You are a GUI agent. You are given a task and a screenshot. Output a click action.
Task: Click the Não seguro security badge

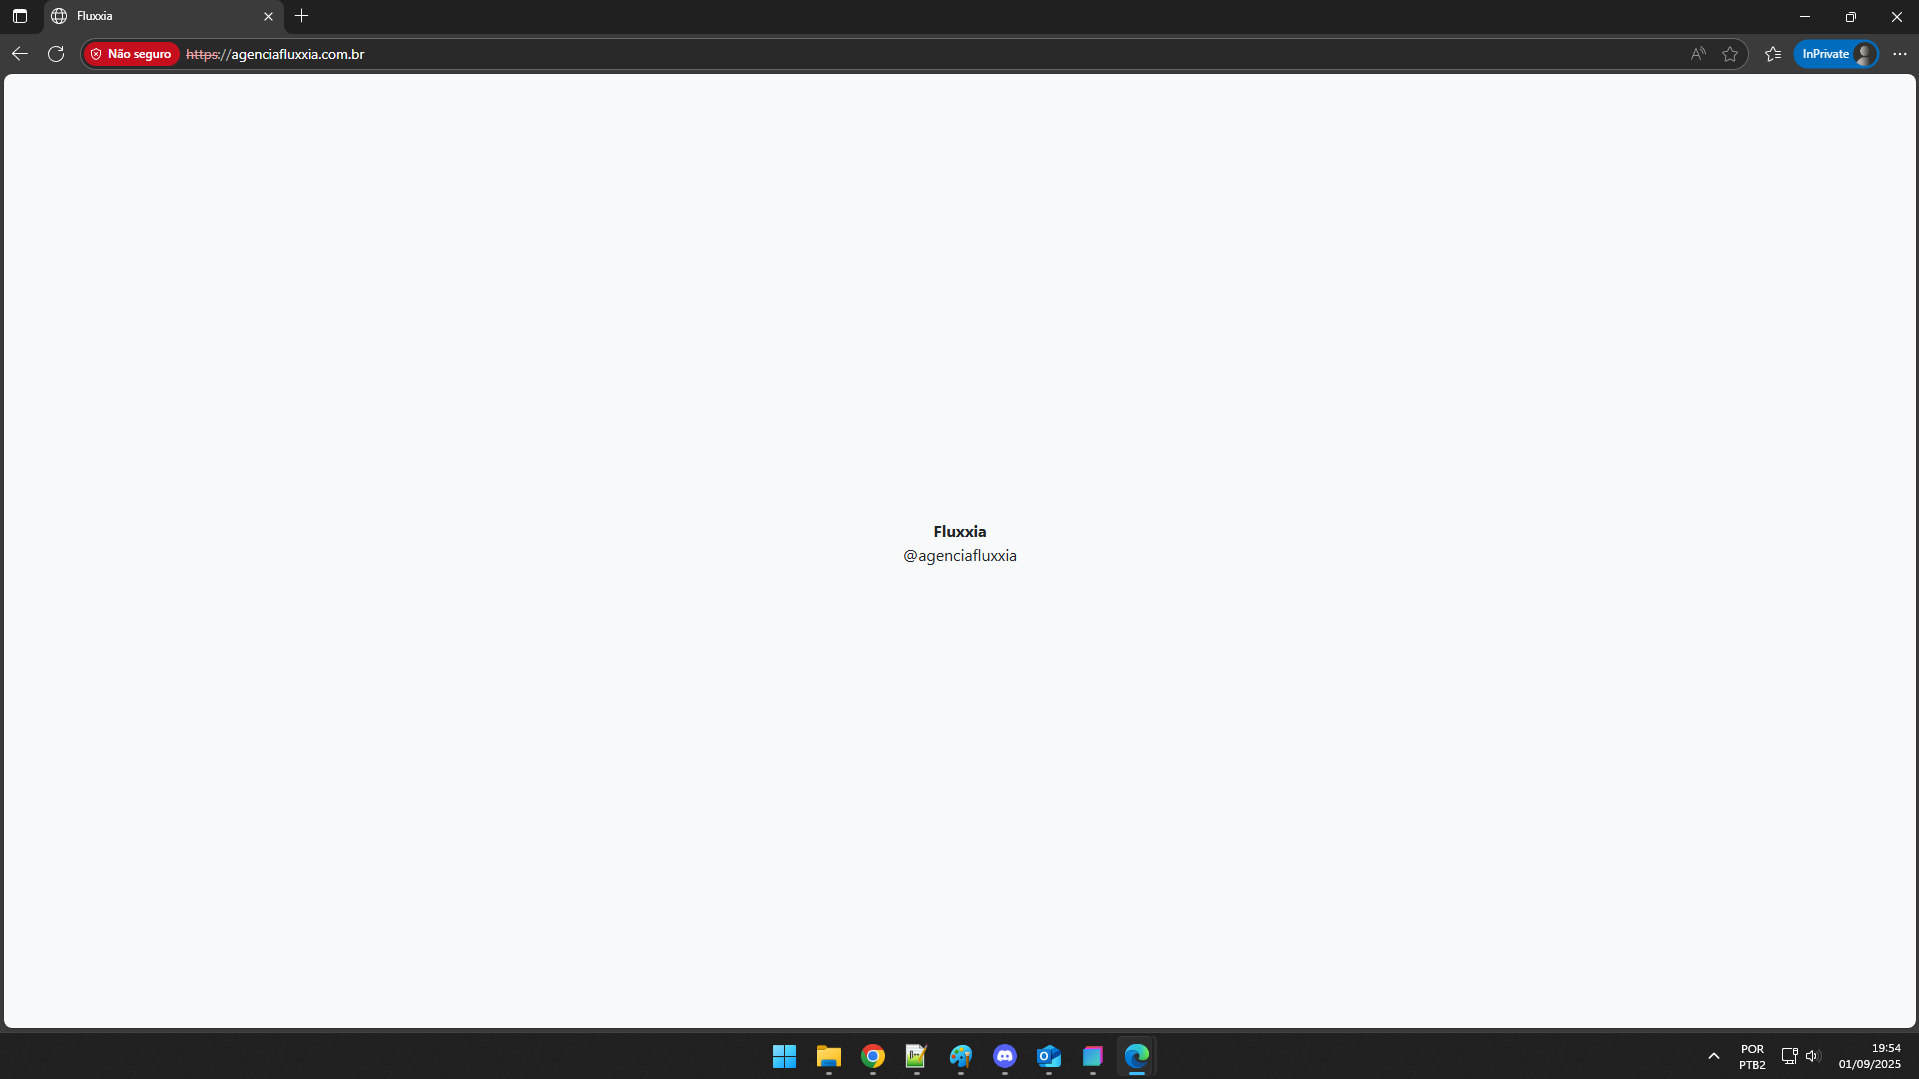[x=131, y=54]
